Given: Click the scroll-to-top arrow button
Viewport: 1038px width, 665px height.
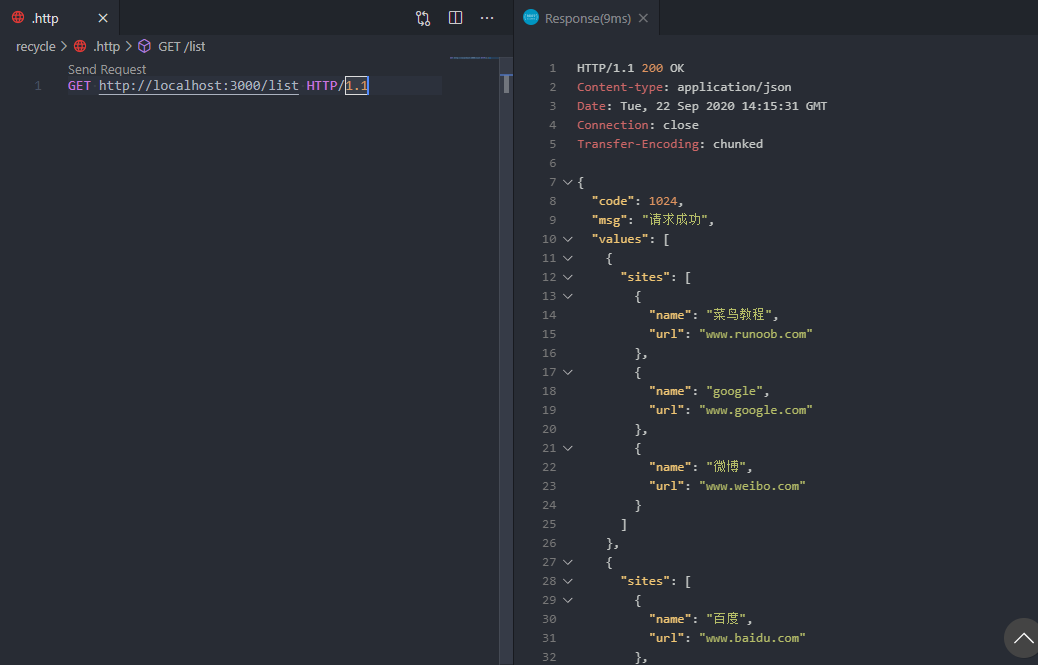Looking at the screenshot, I should 1022,639.
